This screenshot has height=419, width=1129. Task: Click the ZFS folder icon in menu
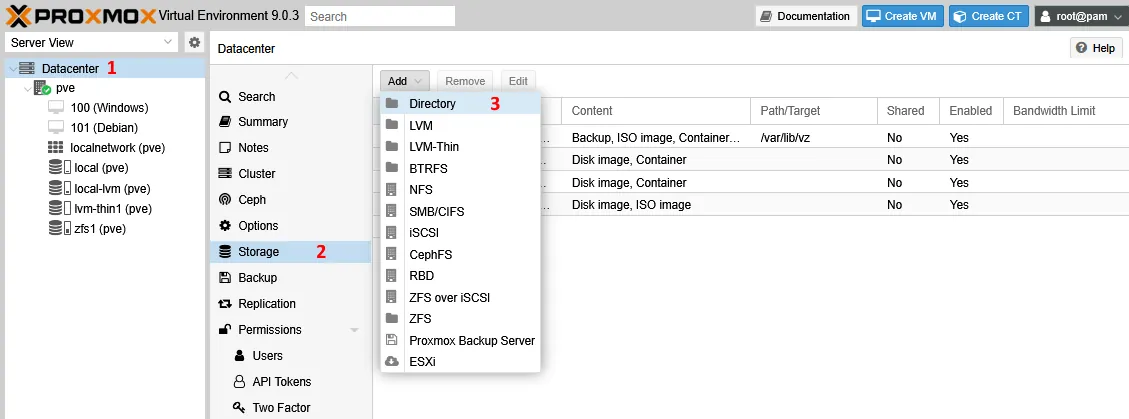coord(392,318)
